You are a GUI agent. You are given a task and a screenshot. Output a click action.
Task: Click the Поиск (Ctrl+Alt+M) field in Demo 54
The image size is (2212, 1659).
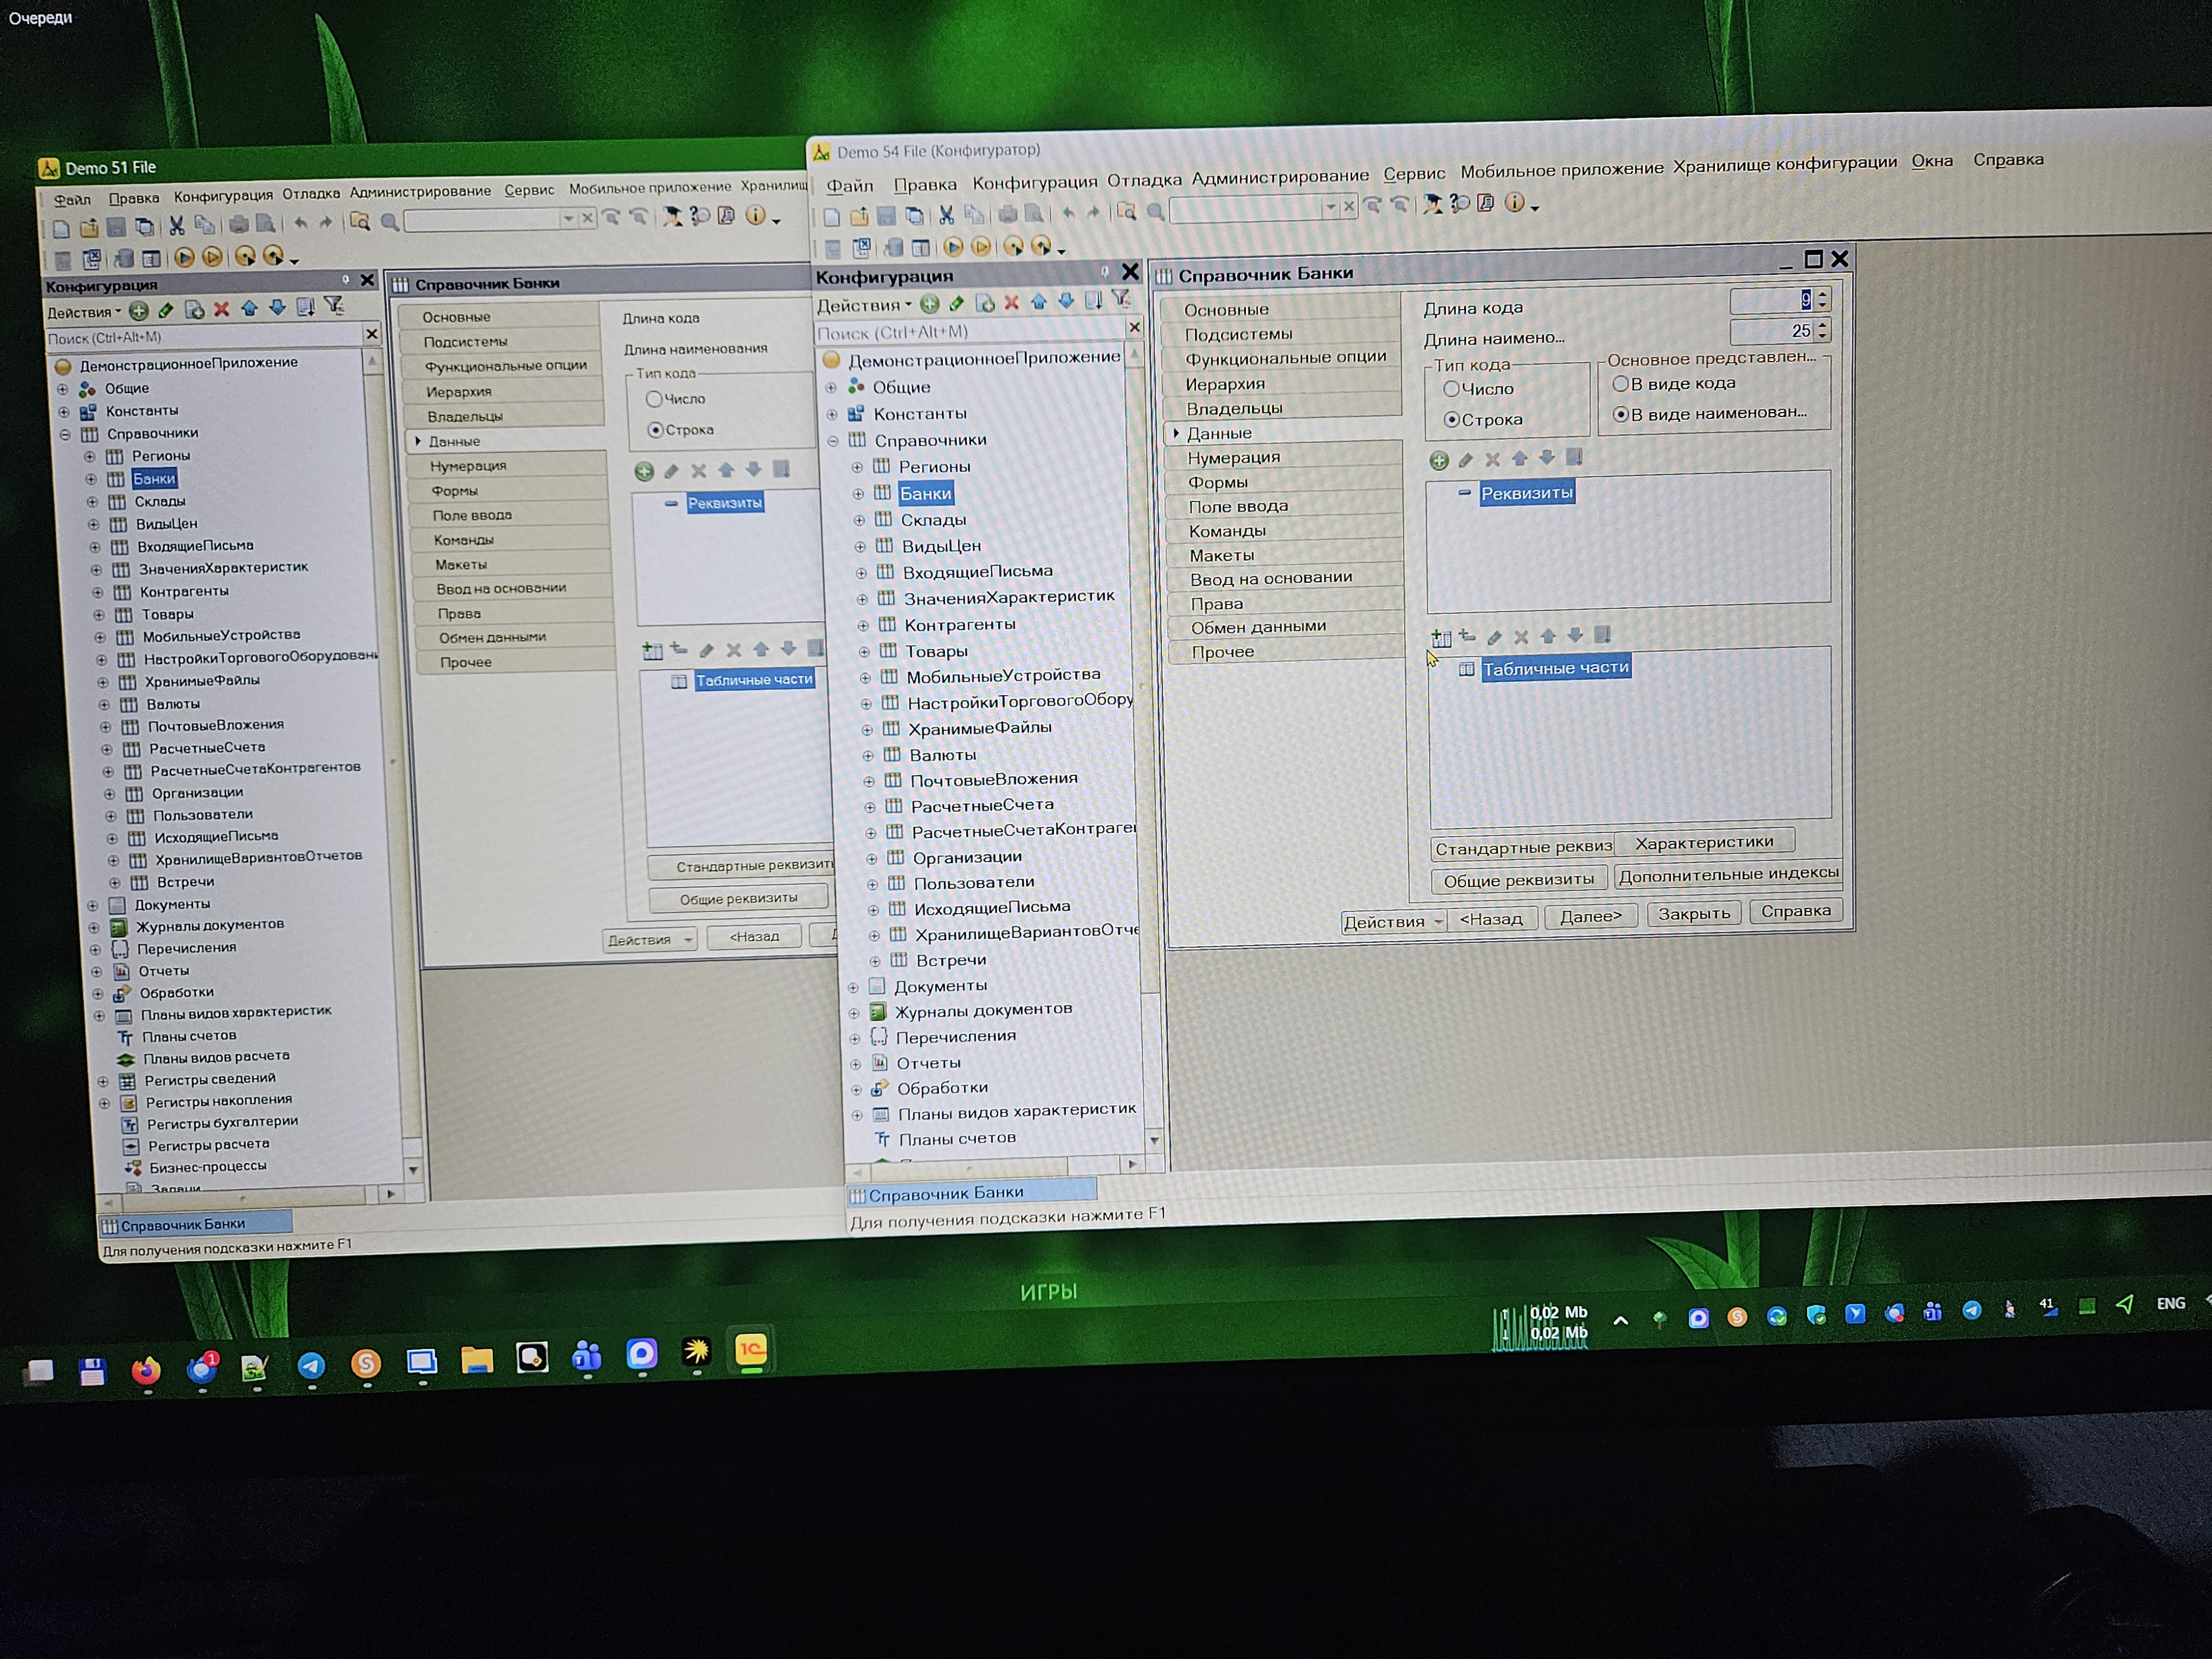[970, 332]
